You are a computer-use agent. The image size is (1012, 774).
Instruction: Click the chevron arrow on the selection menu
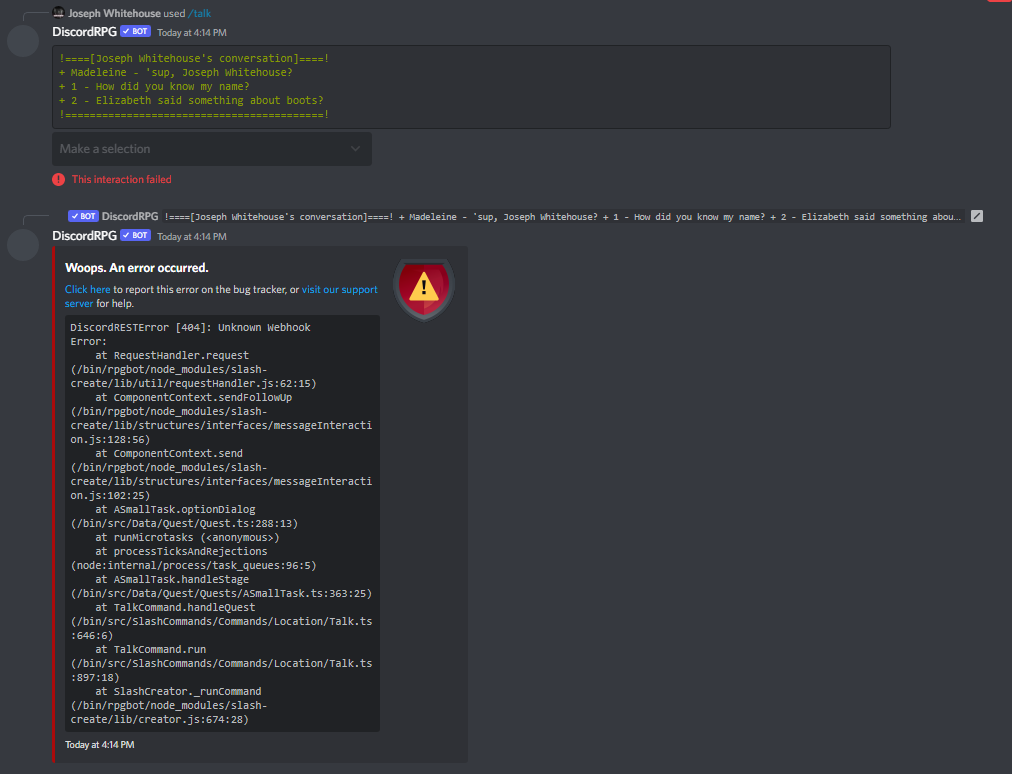tap(355, 148)
